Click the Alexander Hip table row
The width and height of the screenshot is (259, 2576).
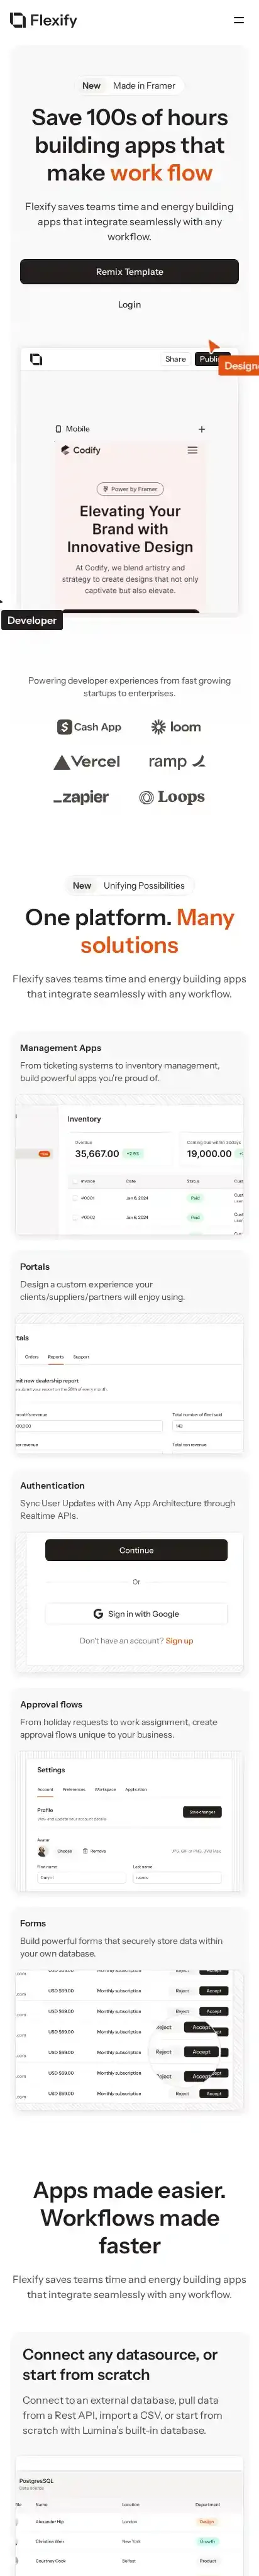coord(129,2522)
